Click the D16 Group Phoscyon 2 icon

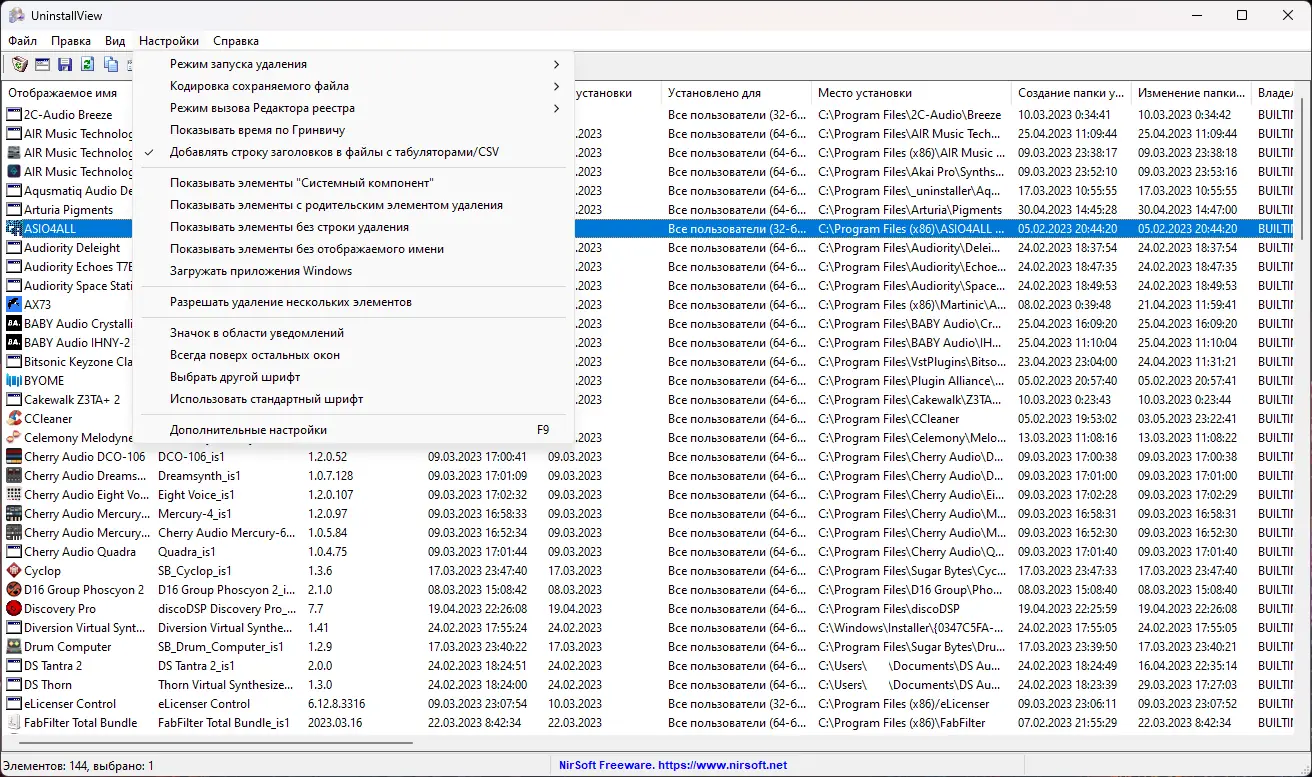(x=14, y=590)
